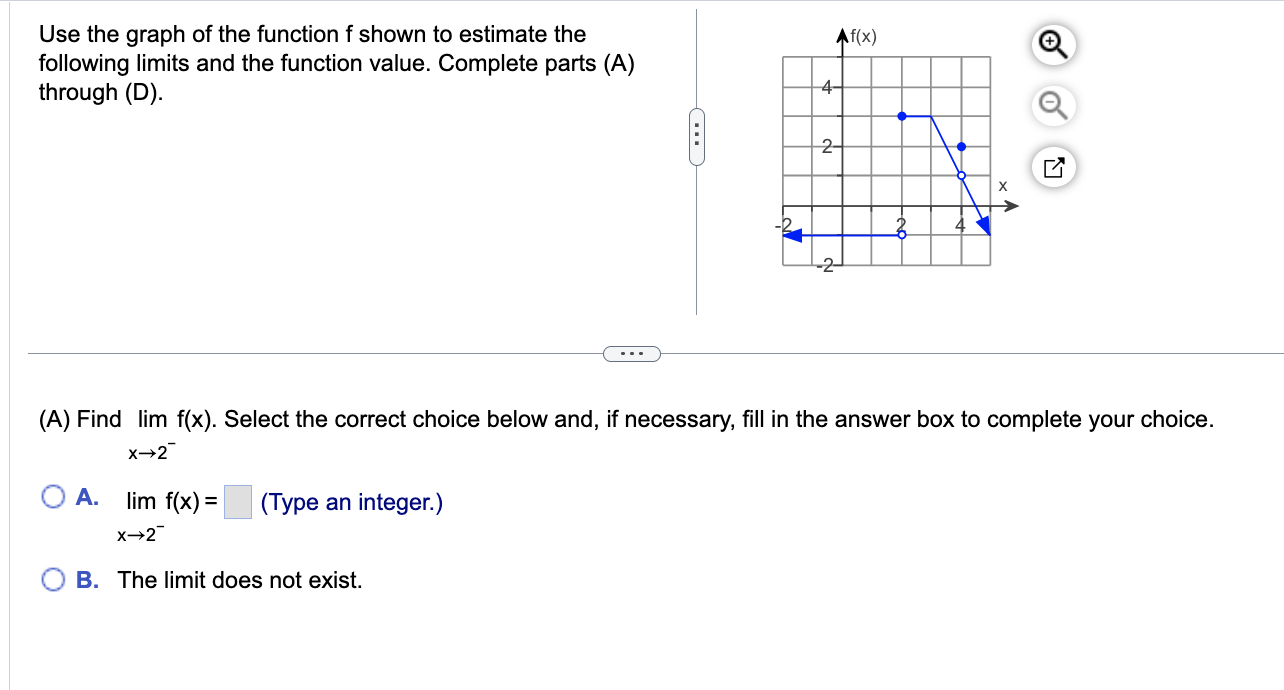Click the vertical dots drawer handle beside the graph
The image size is (1284, 690).
(696, 137)
